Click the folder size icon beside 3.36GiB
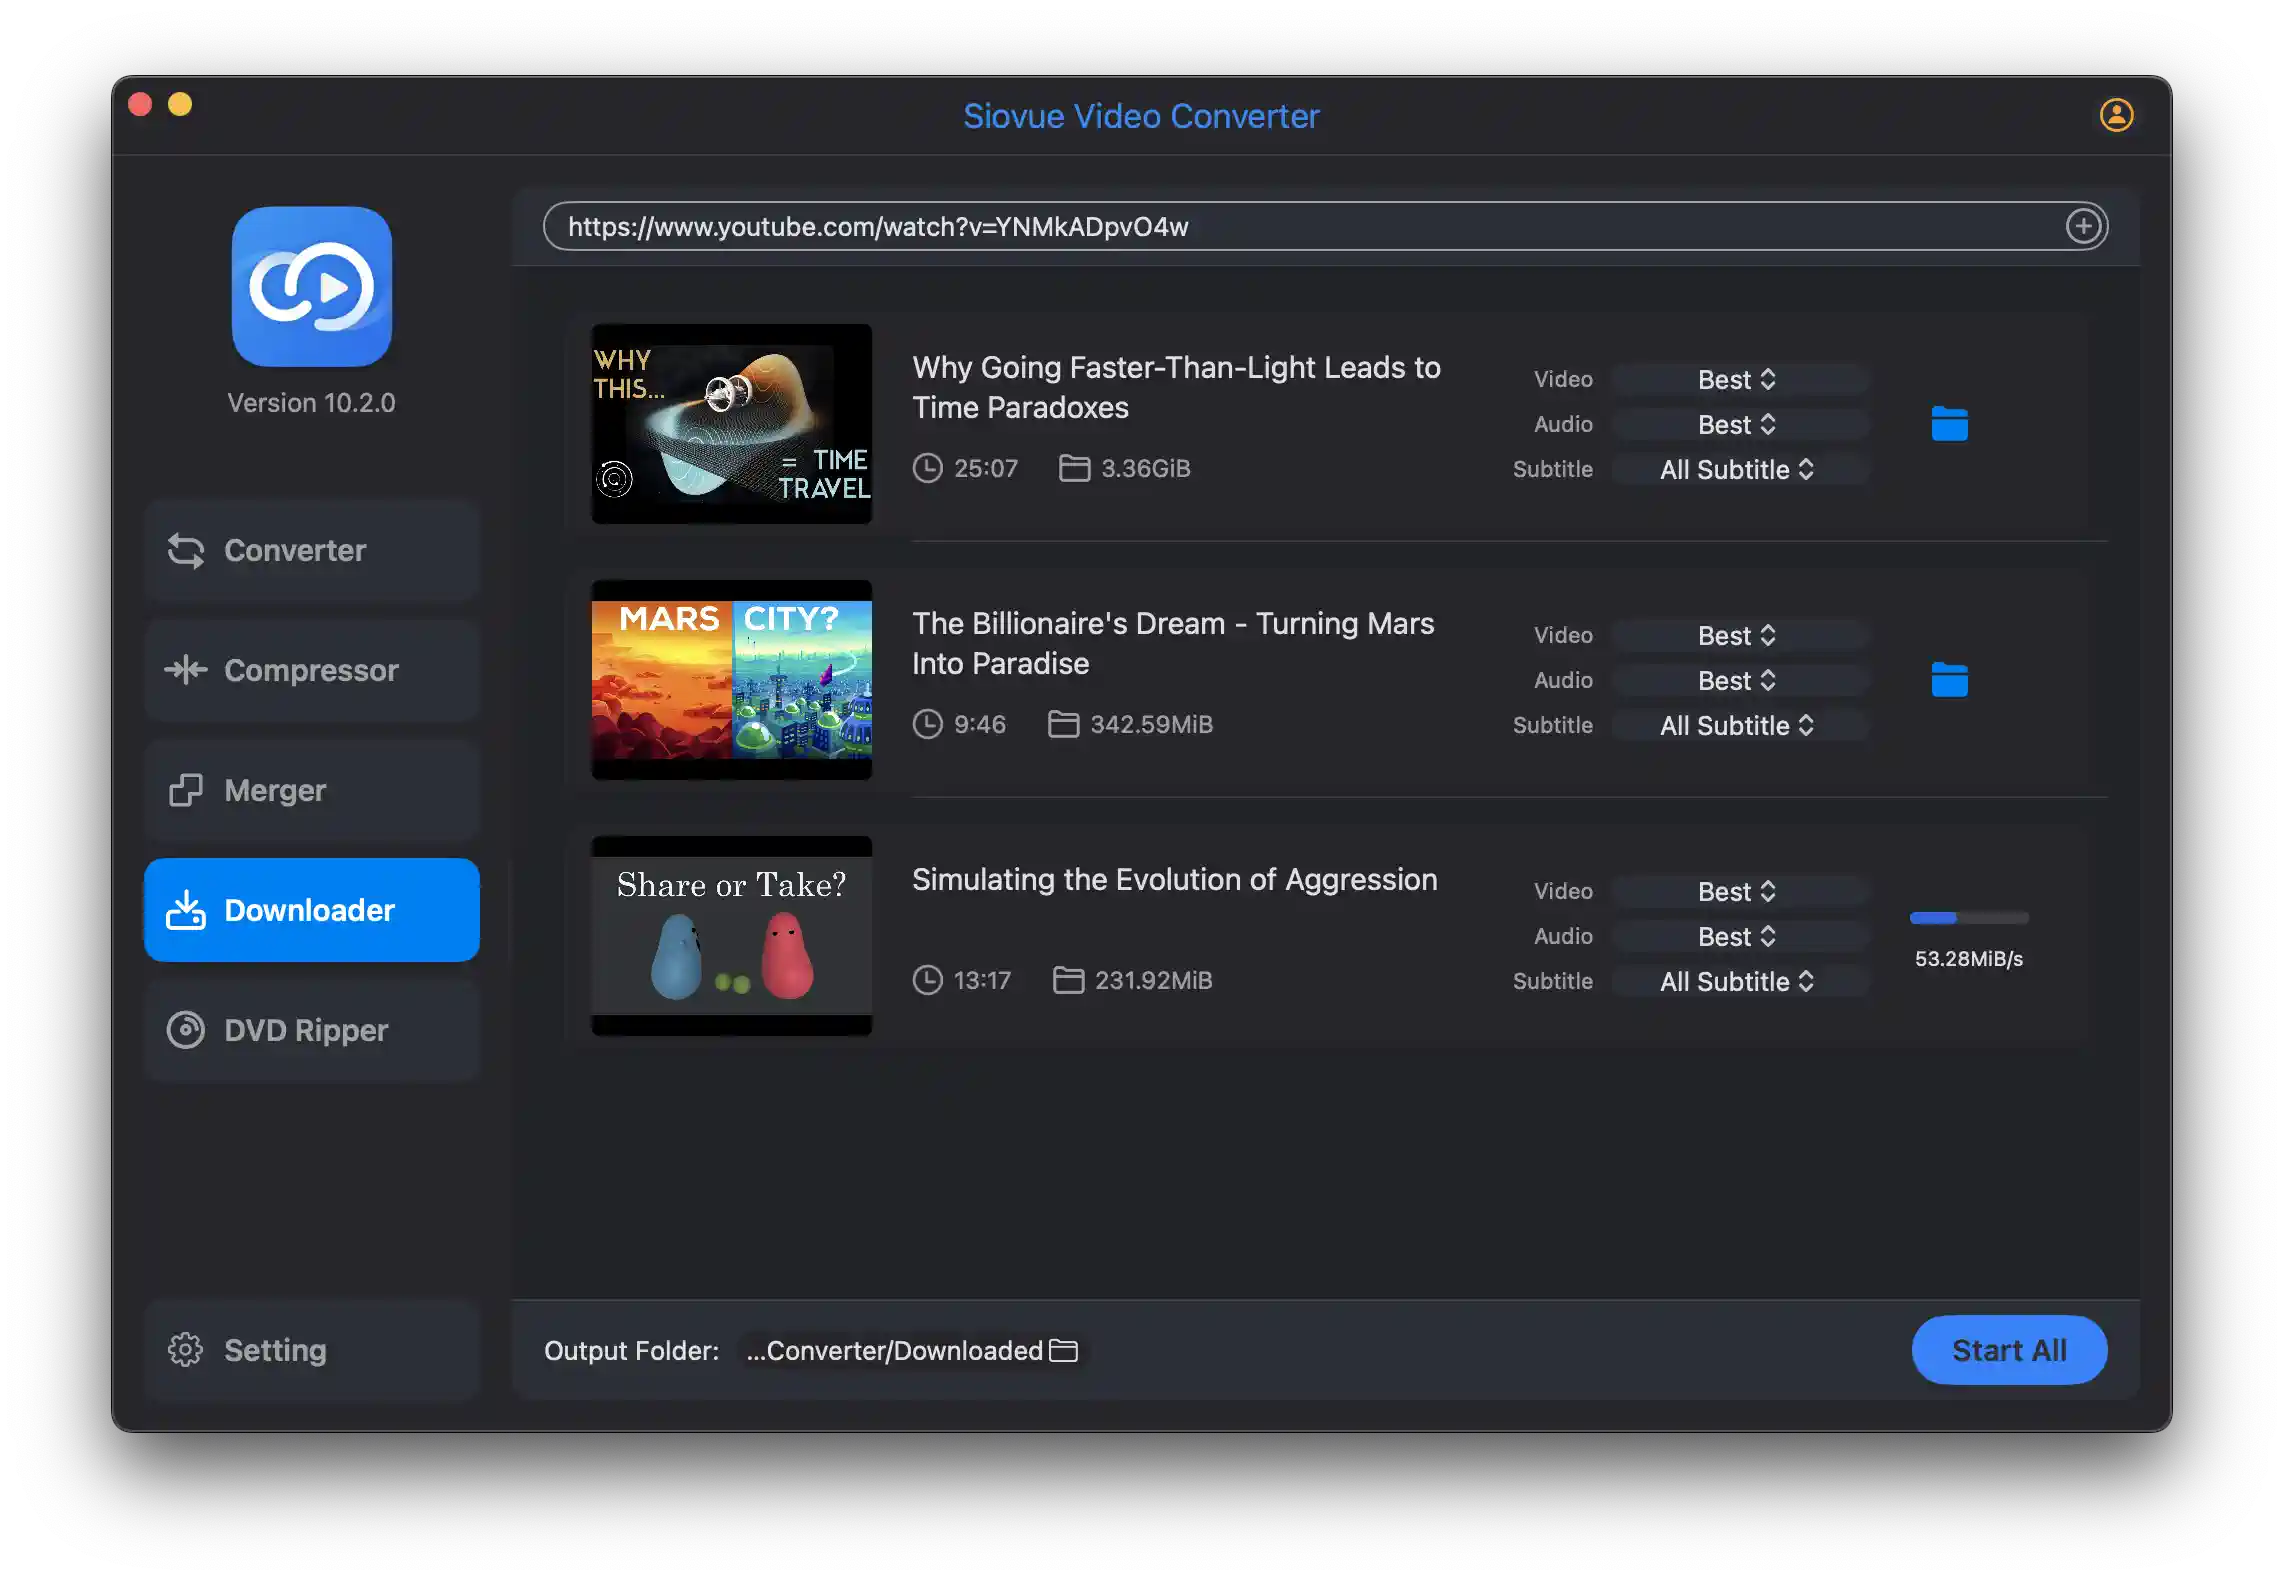The width and height of the screenshot is (2284, 1580). pos(1074,468)
